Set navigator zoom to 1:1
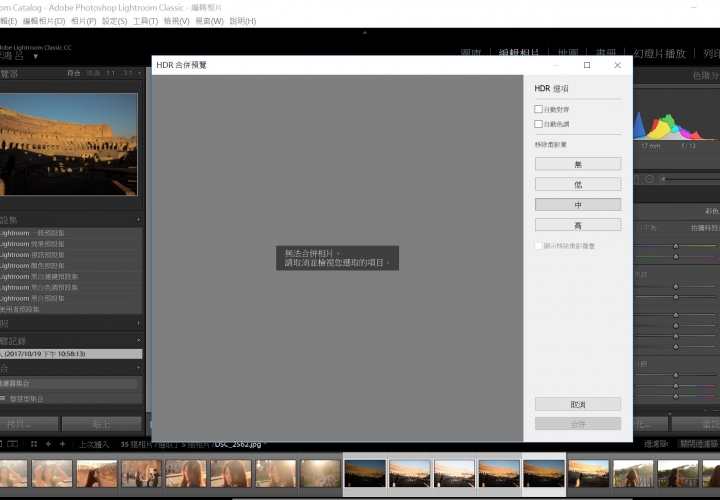Image resolution: width=720 pixels, height=500 pixels. (110, 73)
